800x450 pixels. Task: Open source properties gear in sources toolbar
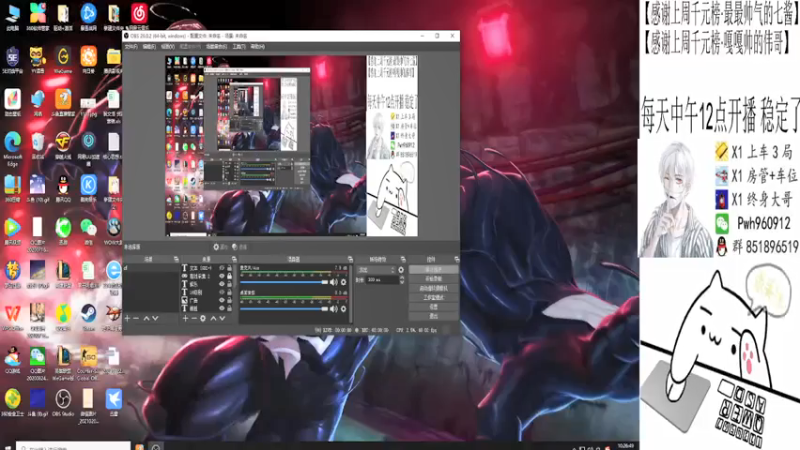pos(203,318)
